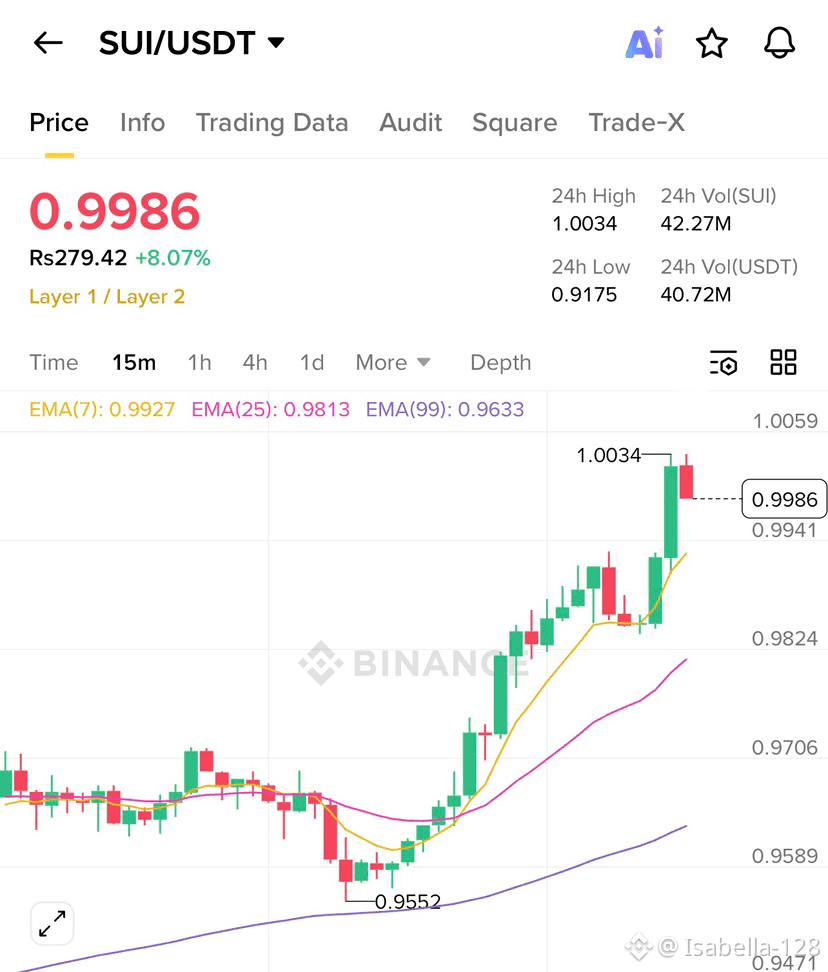Screen dimensions: 828x972
Task: Open the Trade-X tab
Action: [x=636, y=123]
